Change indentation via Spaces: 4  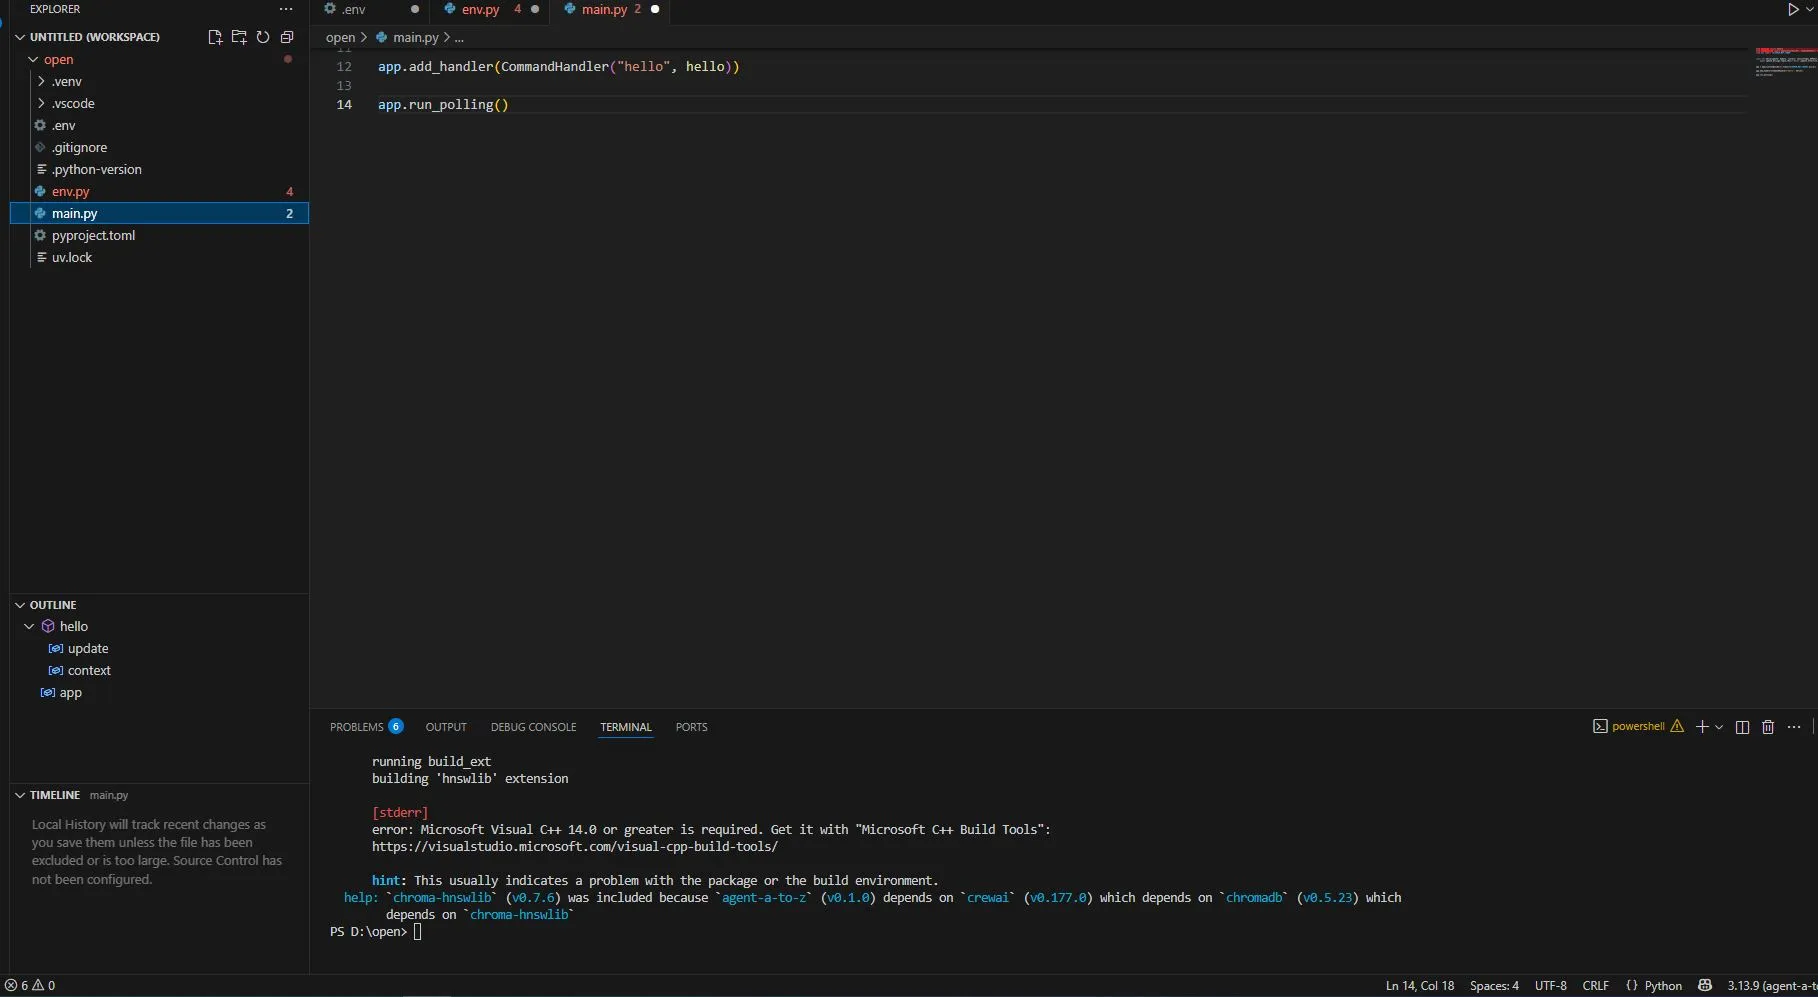click(x=1494, y=986)
